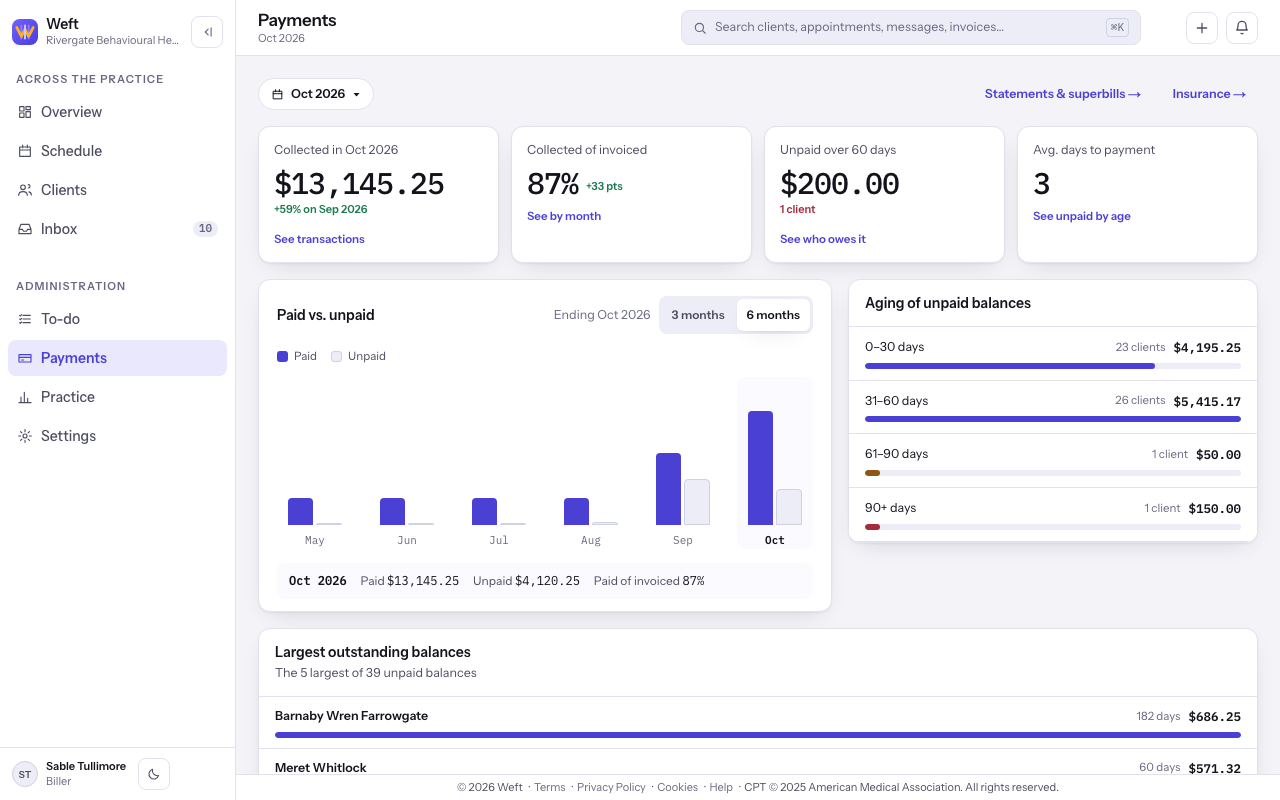
Task: Open the Oct 2026 month dropdown
Action: pyautogui.click(x=316, y=94)
